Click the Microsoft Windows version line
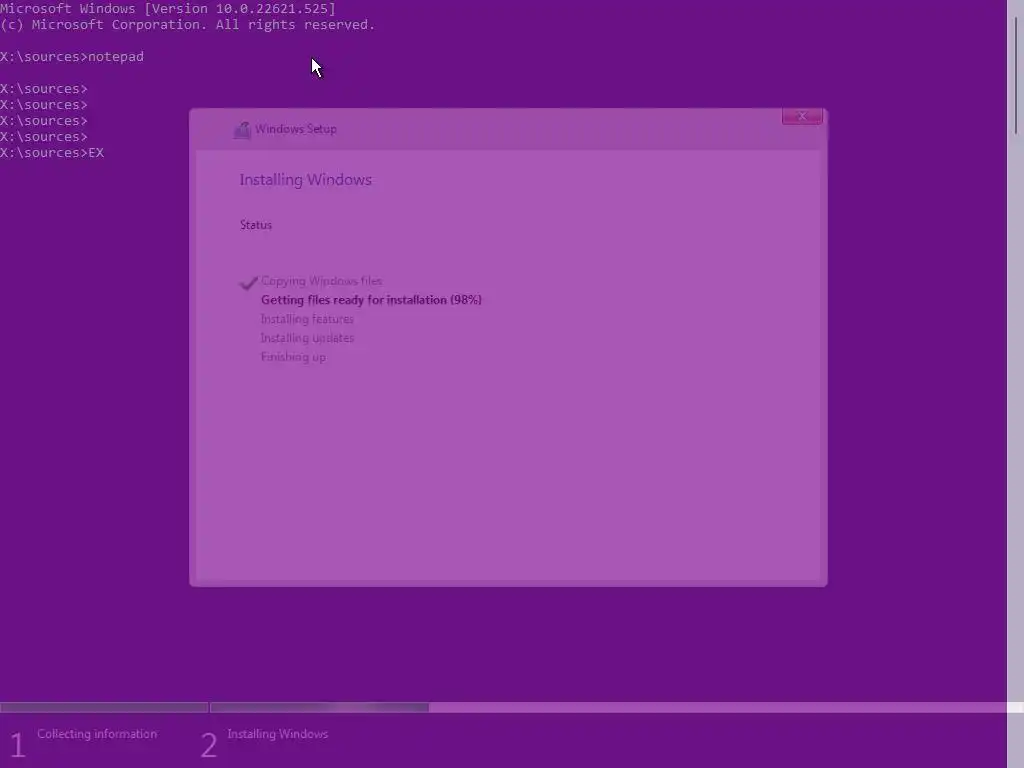The height and width of the screenshot is (768, 1024). click(168, 8)
